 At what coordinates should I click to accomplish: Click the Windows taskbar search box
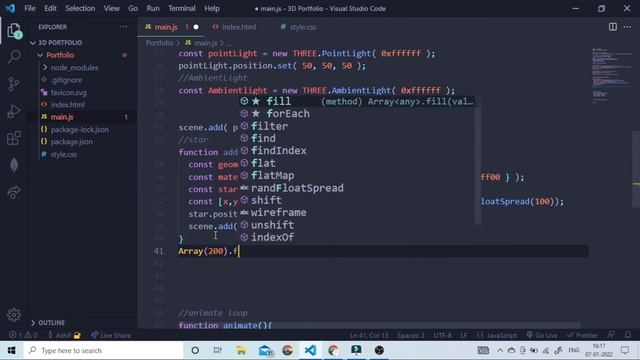pyautogui.click(x=103, y=350)
